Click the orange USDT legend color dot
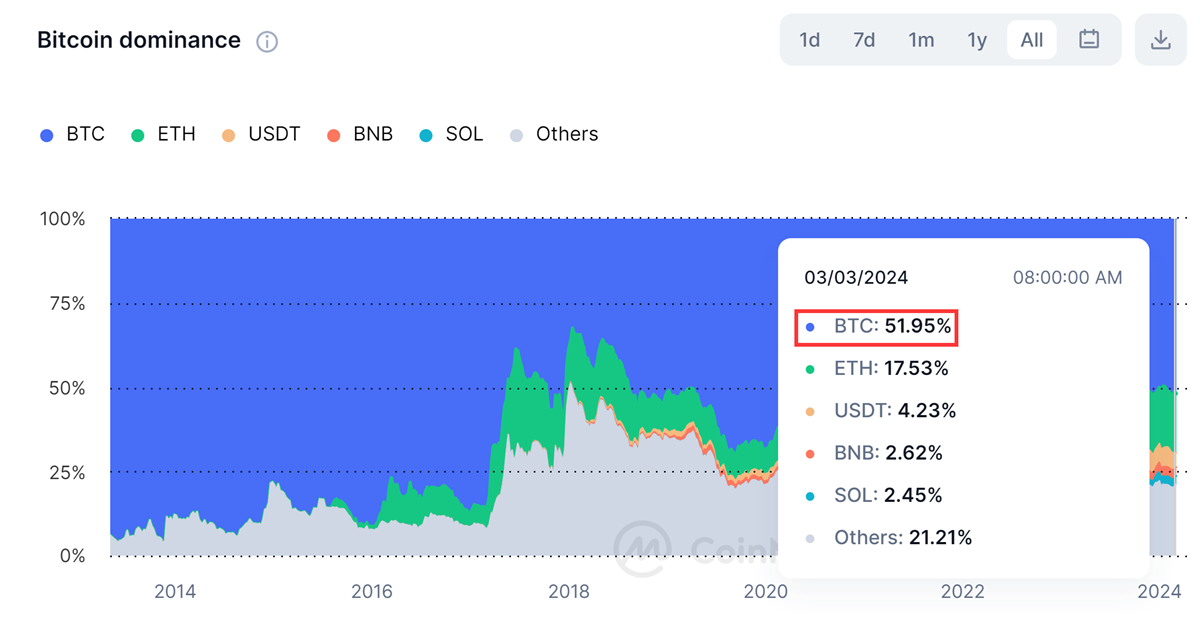The image size is (1200, 618). 228,135
